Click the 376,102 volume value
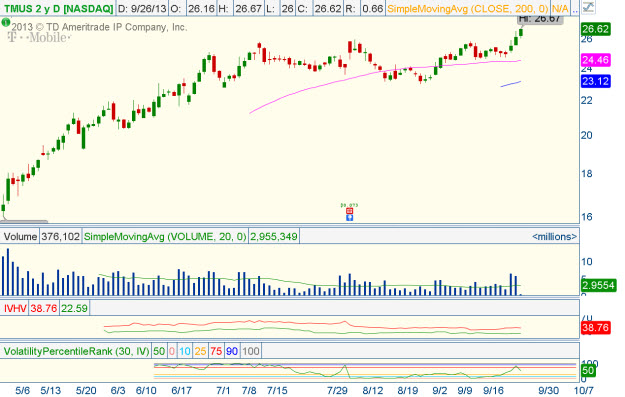The height and width of the screenshot is (397, 625). coord(61,236)
